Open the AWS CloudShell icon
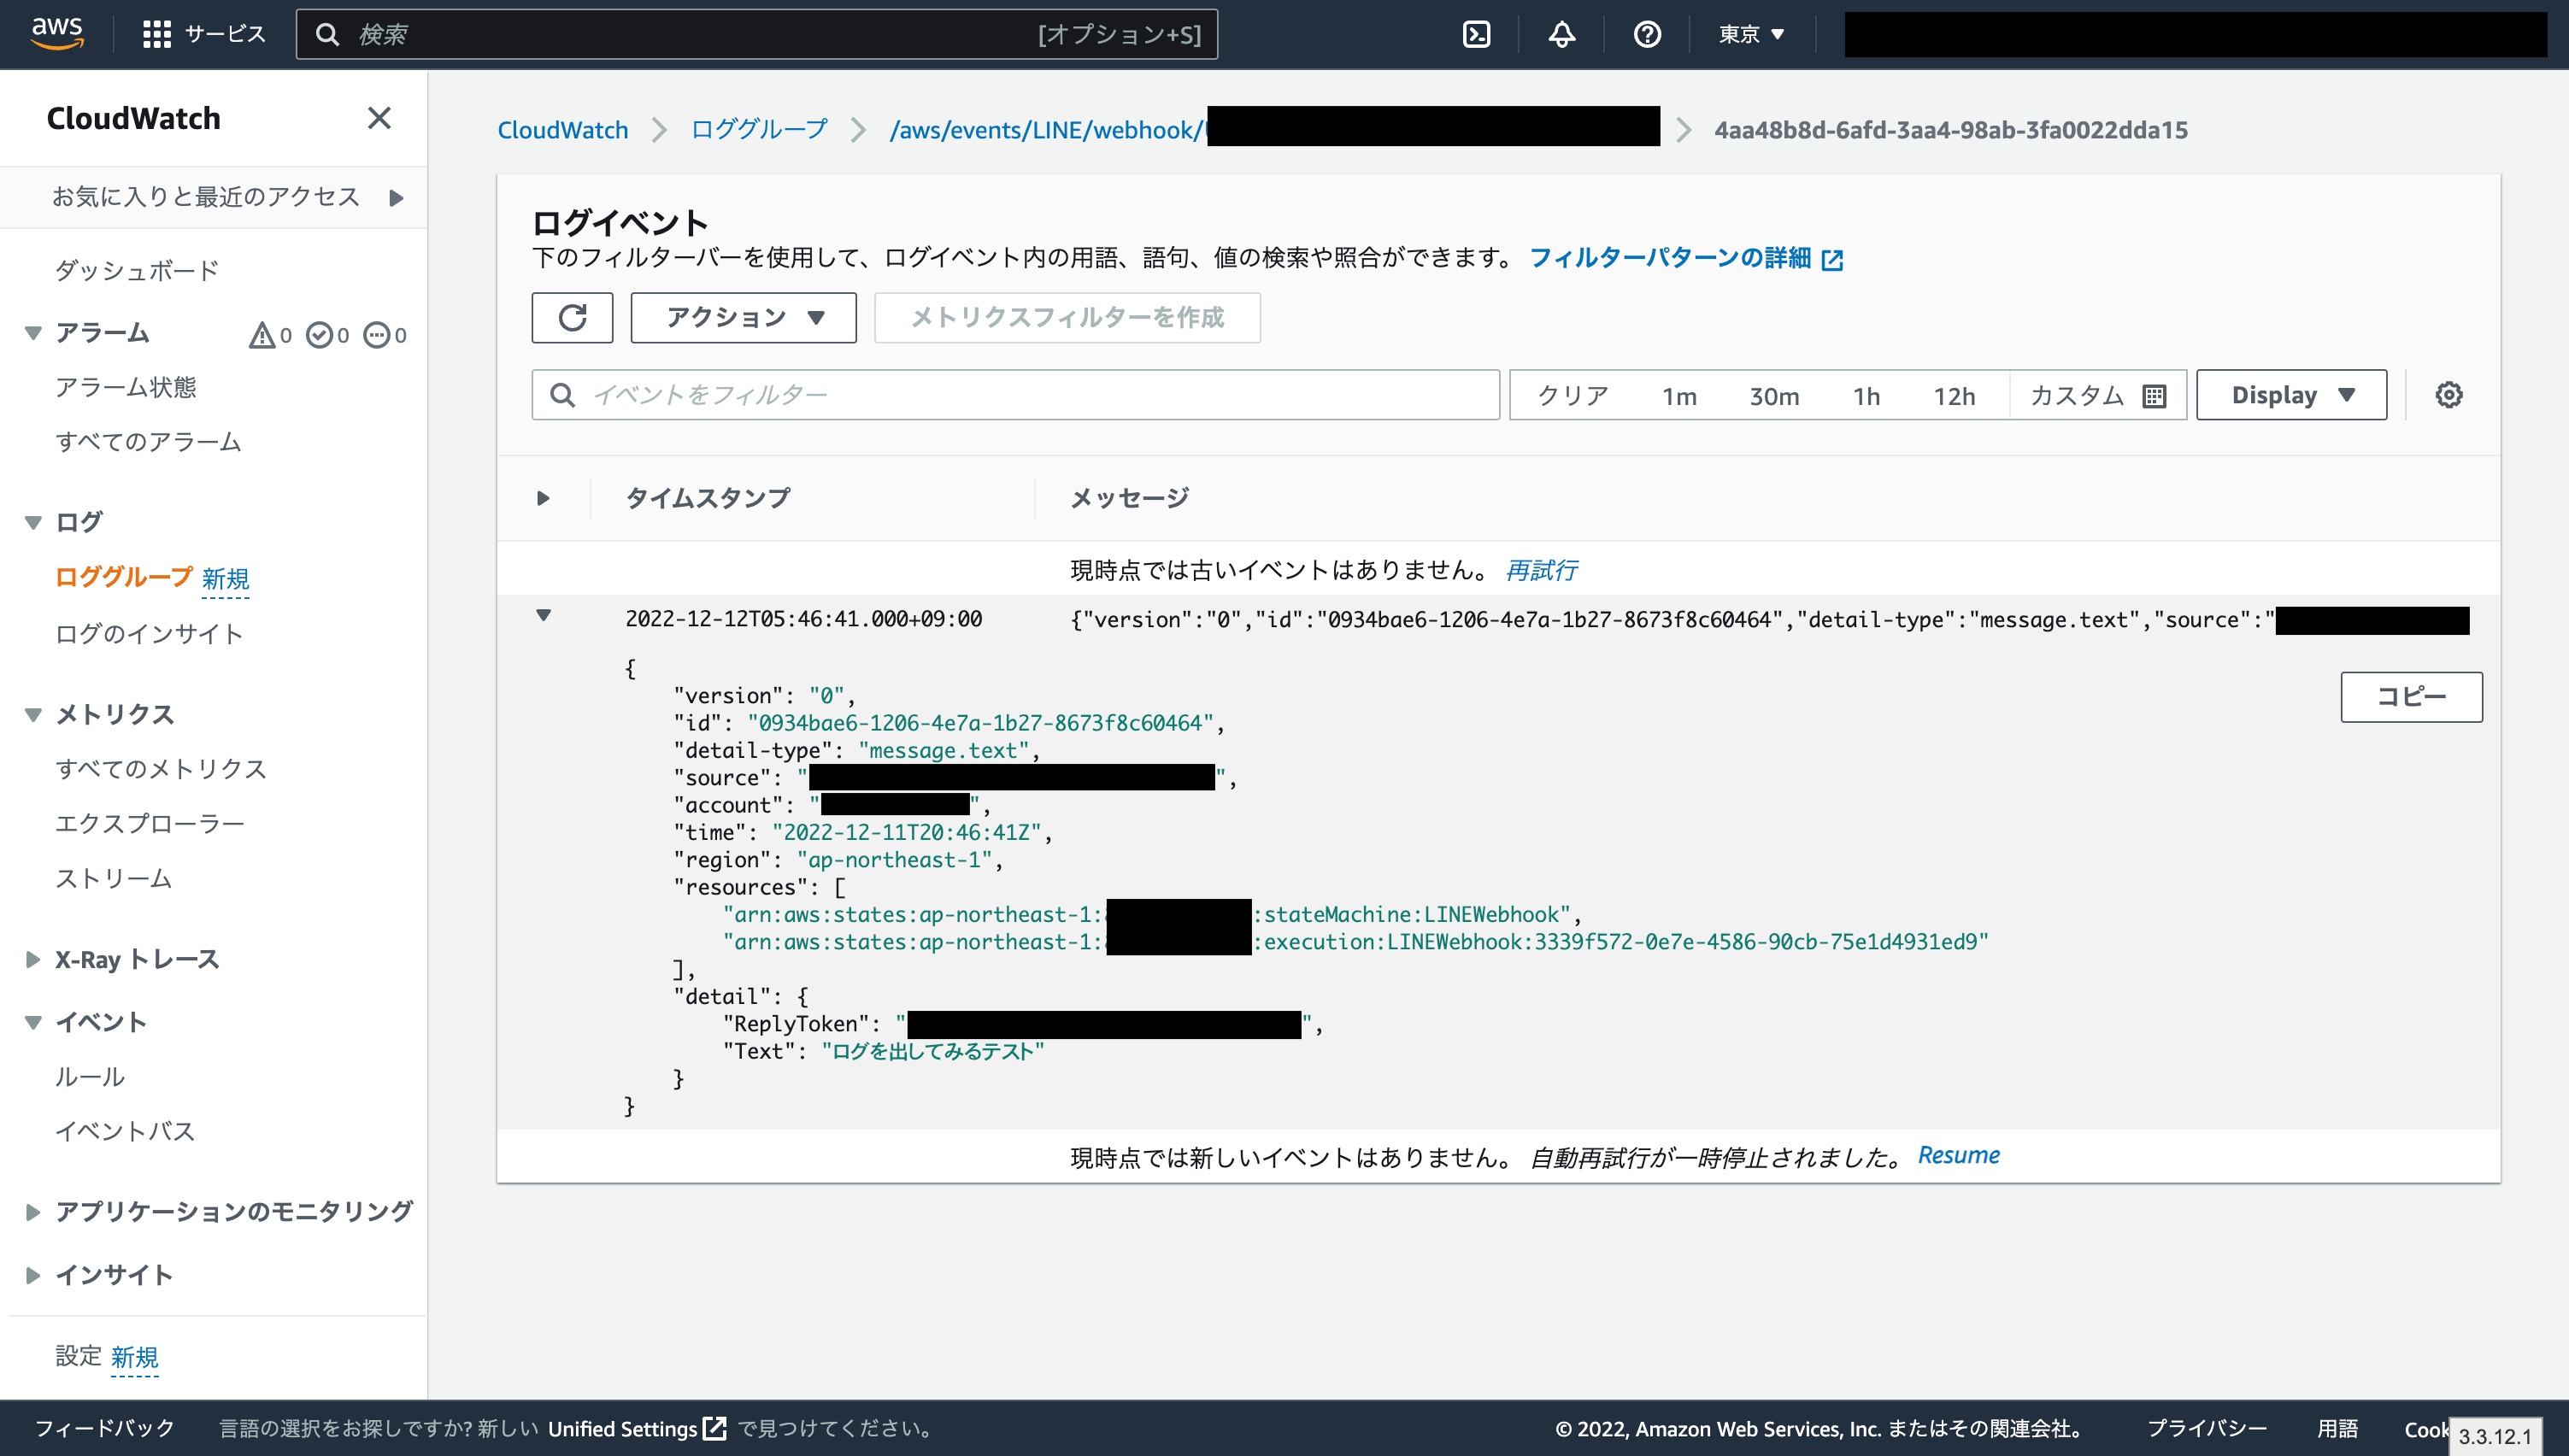The width and height of the screenshot is (2569, 1456). (x=1476, y=34)
